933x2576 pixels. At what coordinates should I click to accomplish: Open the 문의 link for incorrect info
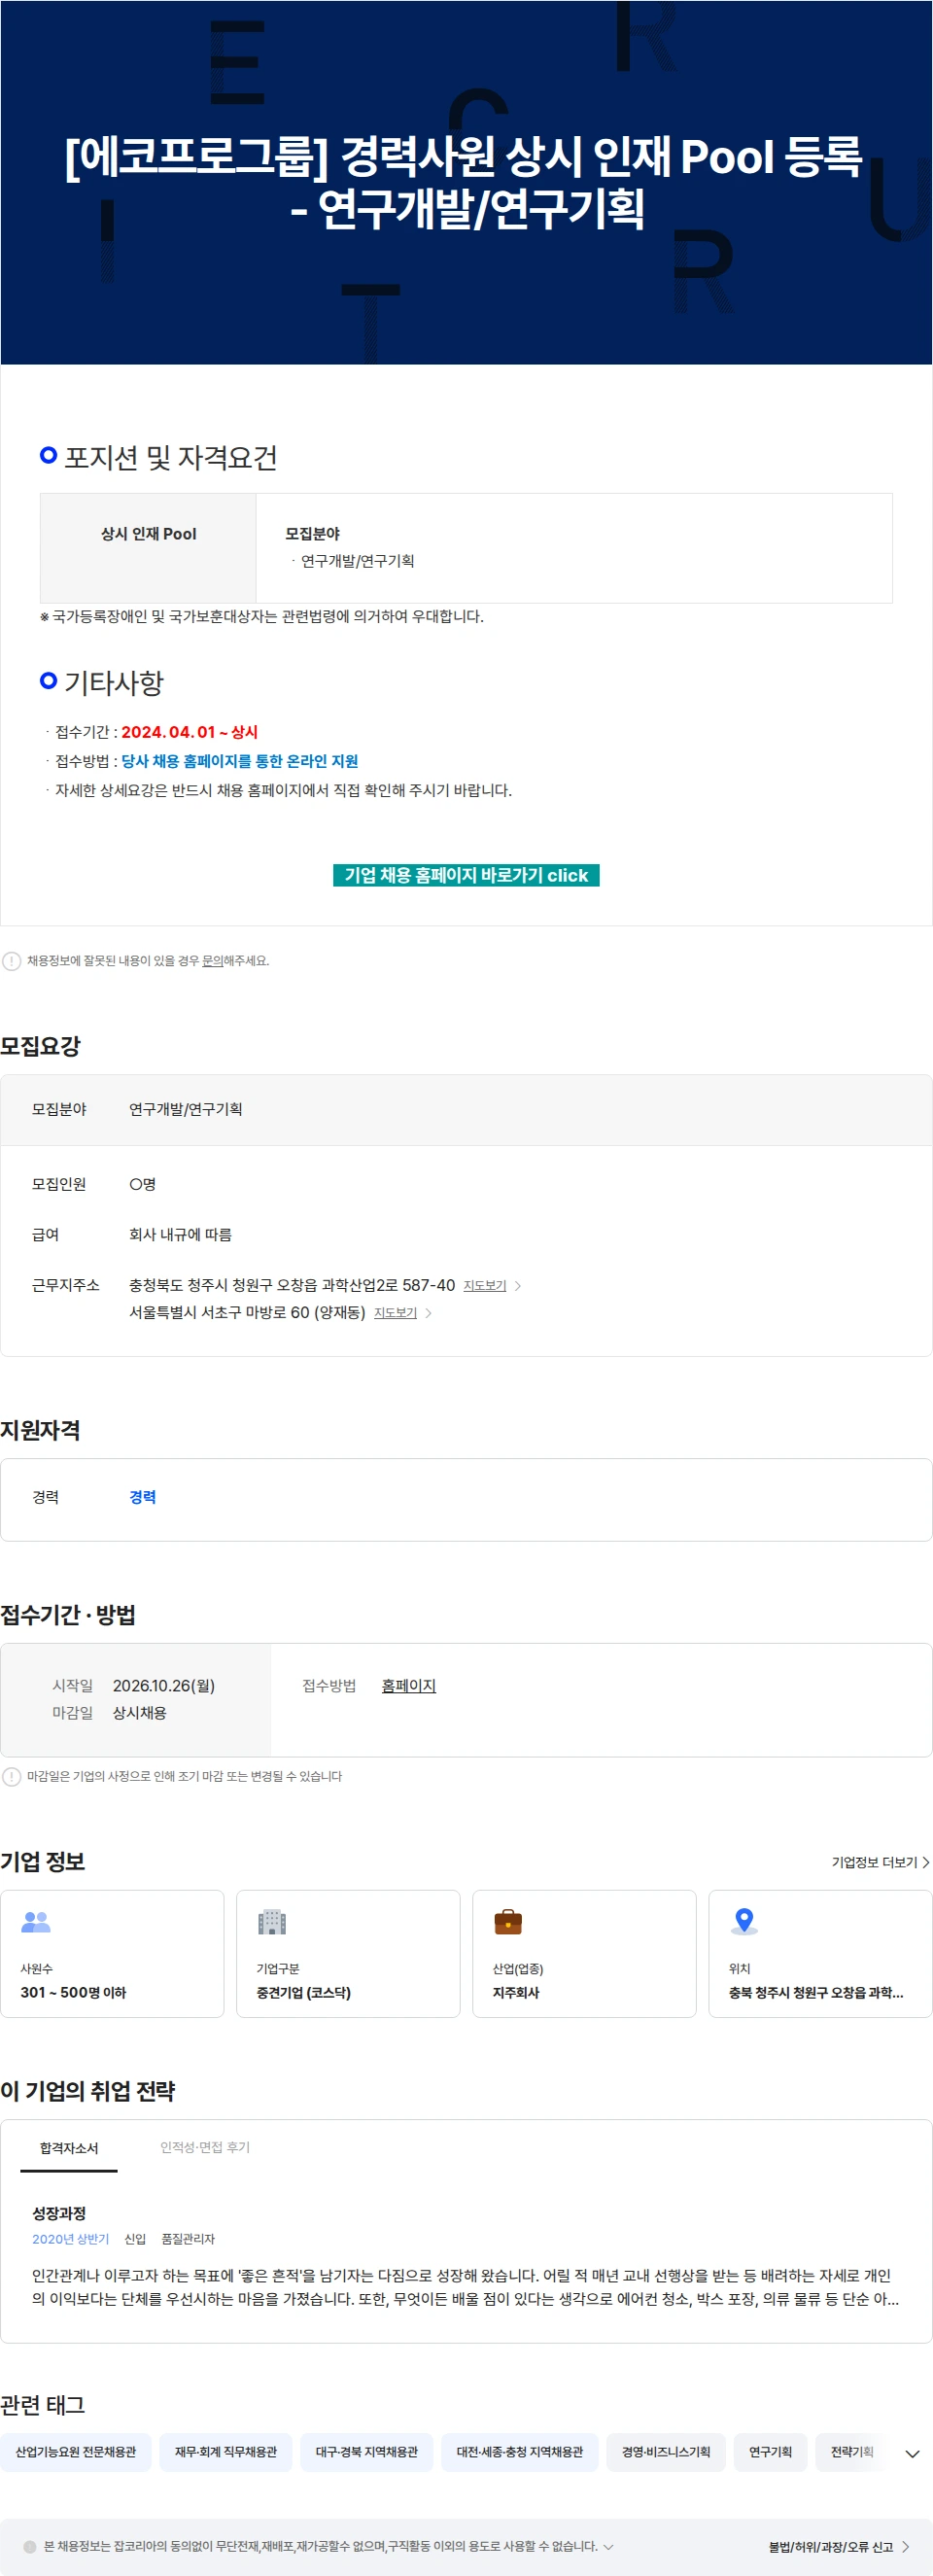pyautogui.click(x=212, y=961)
